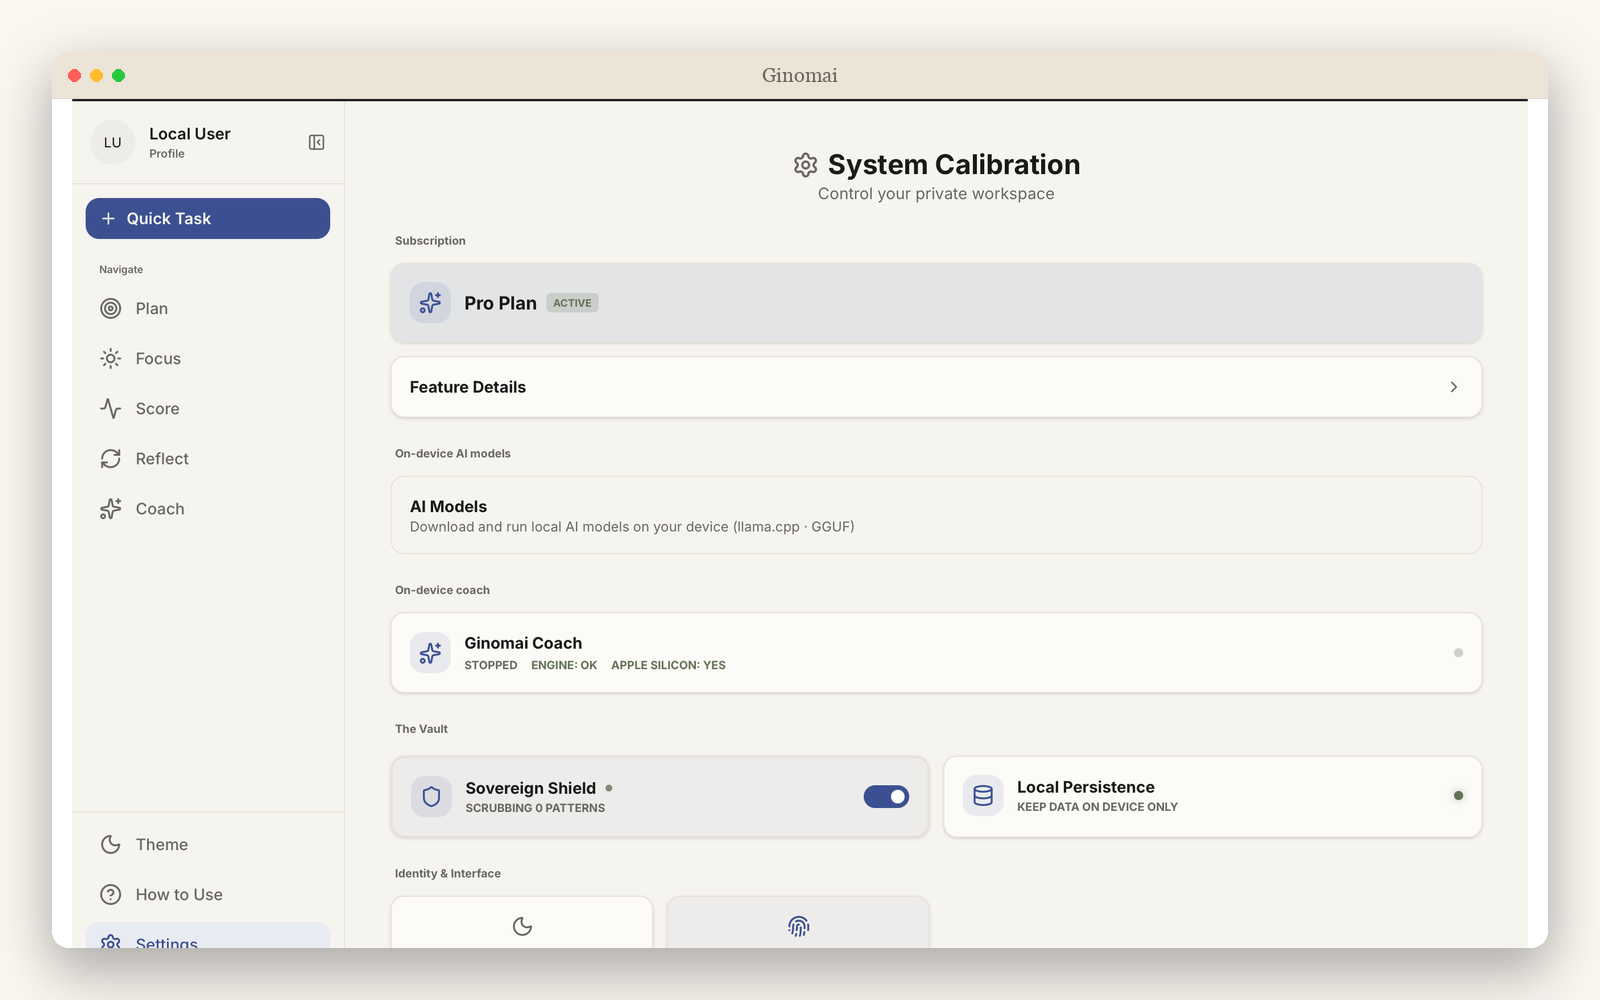
Task: Click the Ginomai Coach status dot
Action: coord(1458,653)
